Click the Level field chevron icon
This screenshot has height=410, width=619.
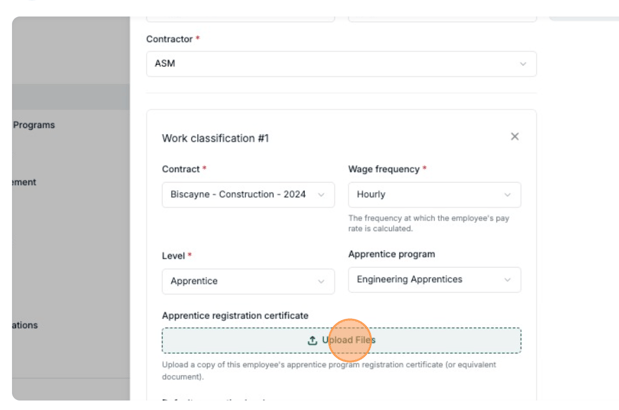[321, 282]
